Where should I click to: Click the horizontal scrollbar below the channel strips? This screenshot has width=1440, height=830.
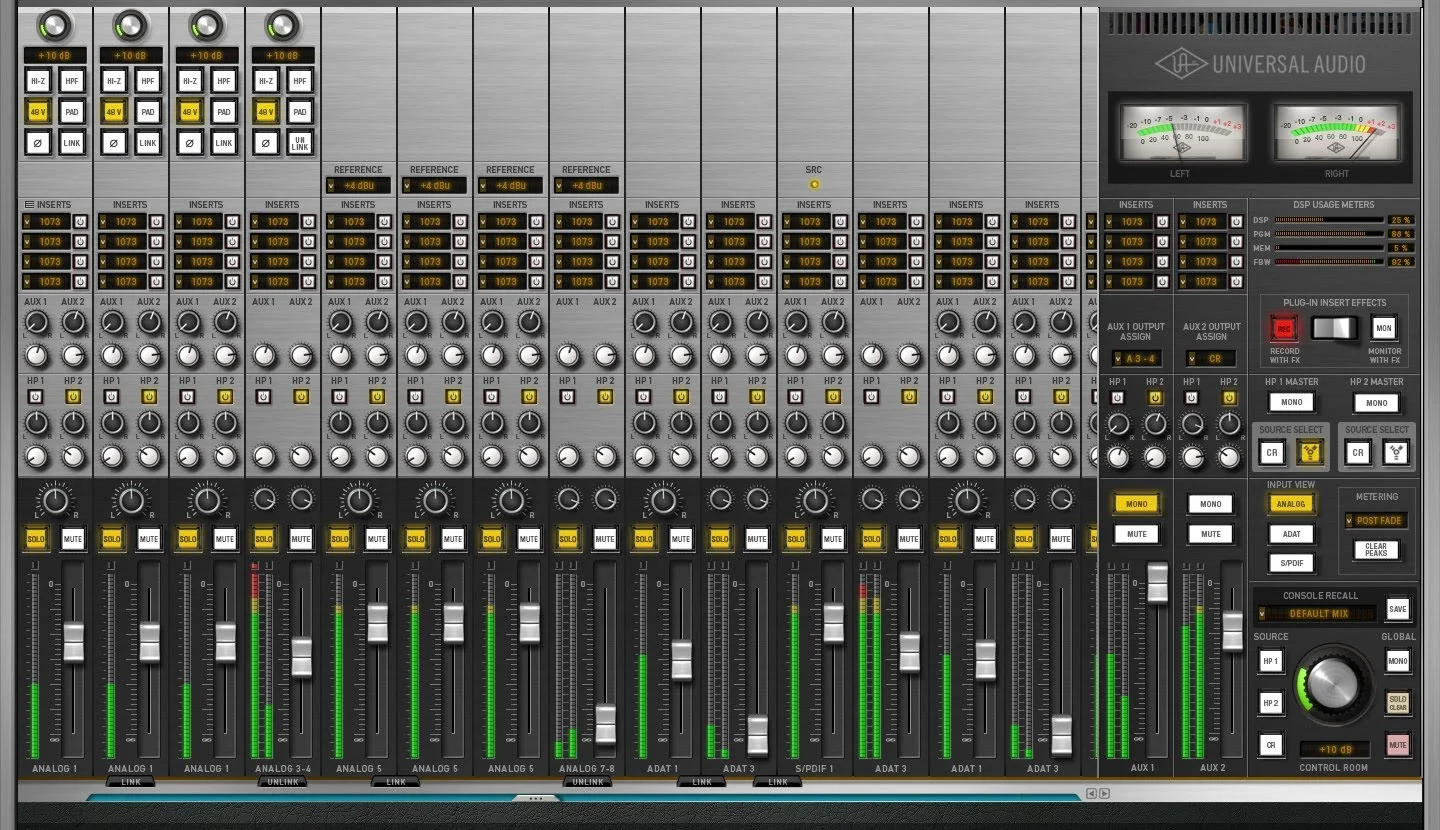tap(535, 799)
